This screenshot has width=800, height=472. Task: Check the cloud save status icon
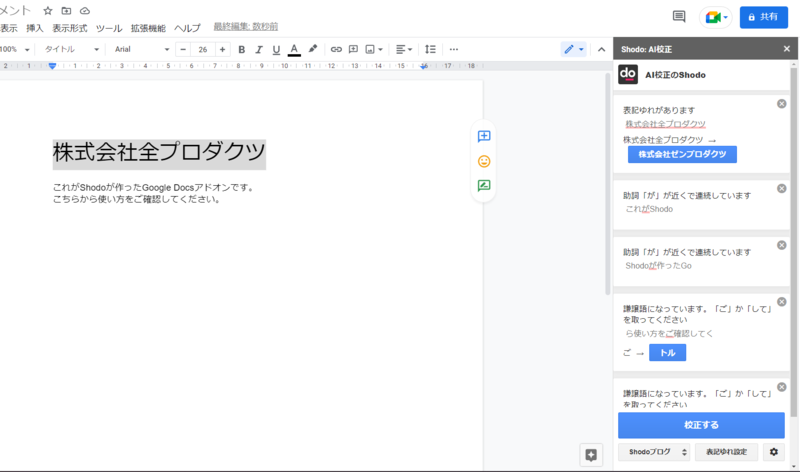[x=85, y=11]
